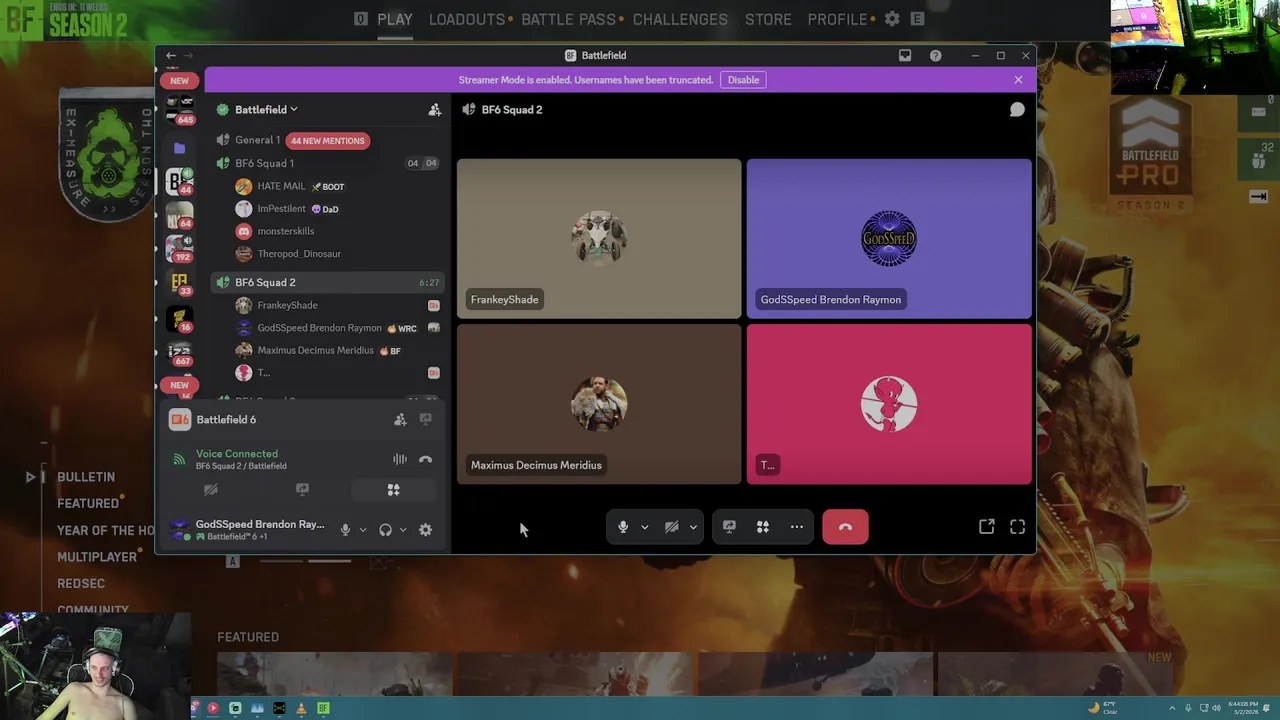1280x720 pixels.
Task: Open CHALLENGES tab in game menu
Action: (680, 19)
